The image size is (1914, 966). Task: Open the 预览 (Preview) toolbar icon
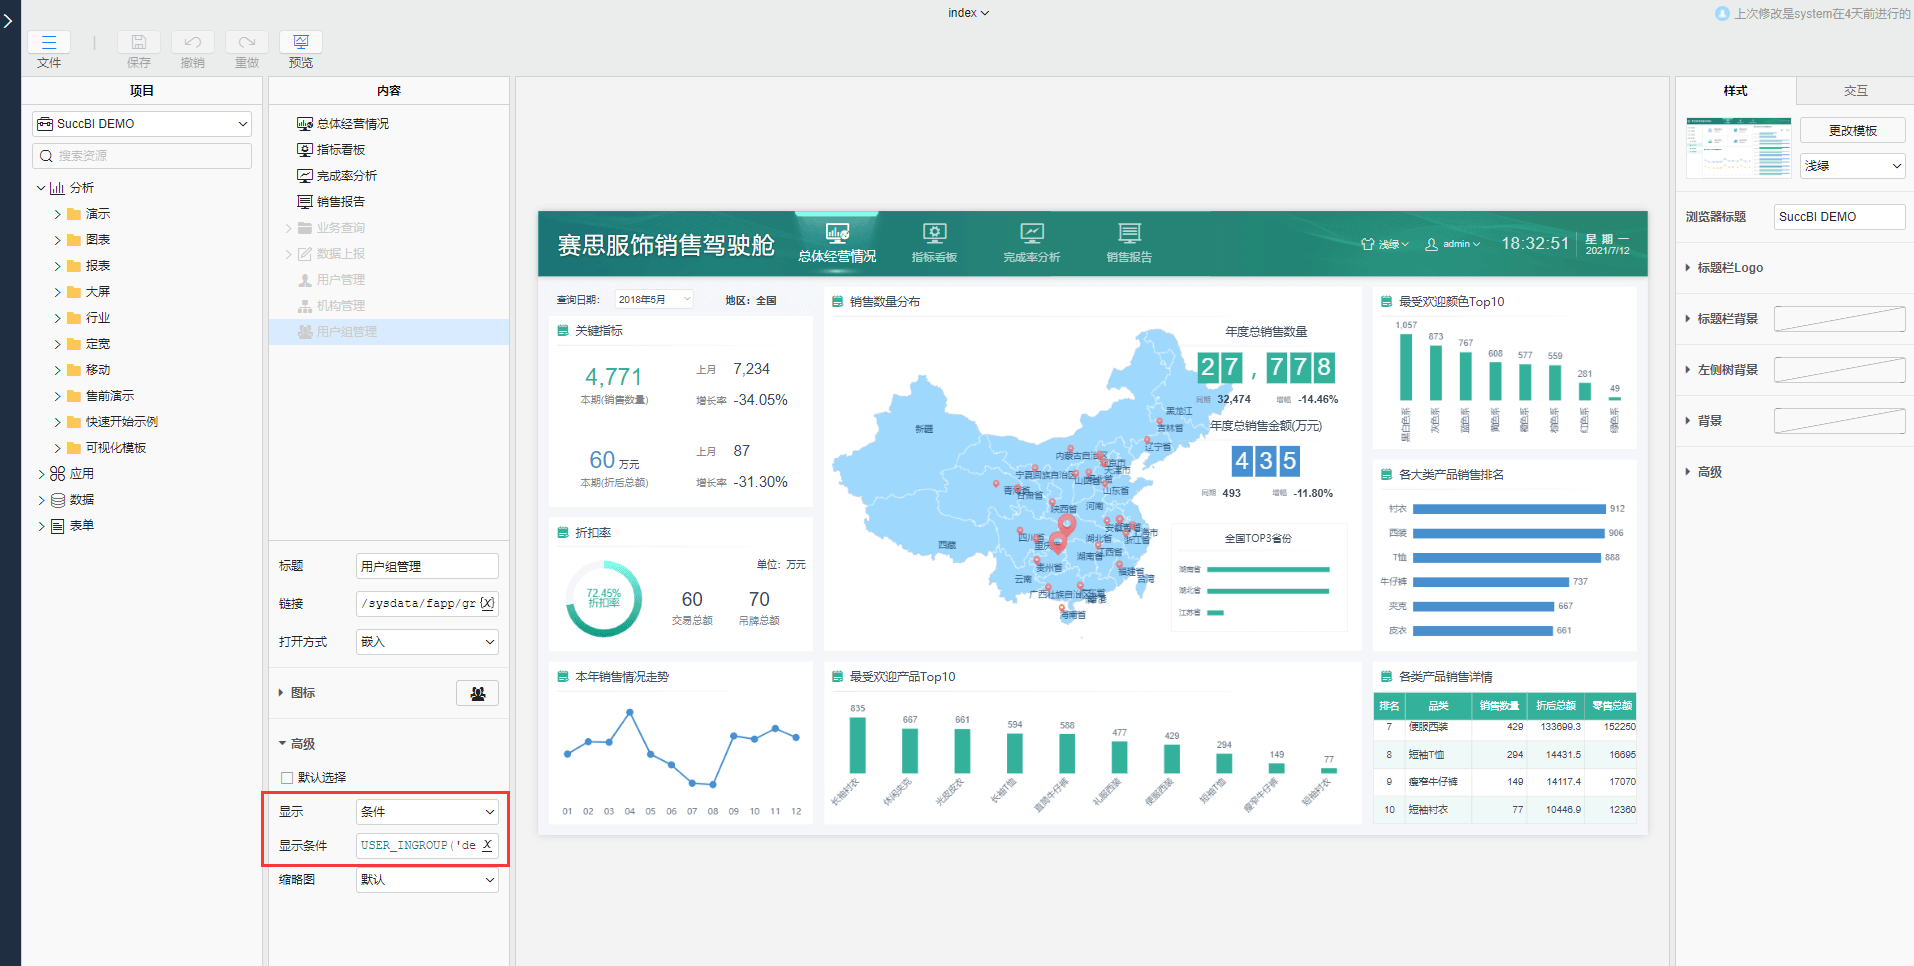(x=300, y=44)
